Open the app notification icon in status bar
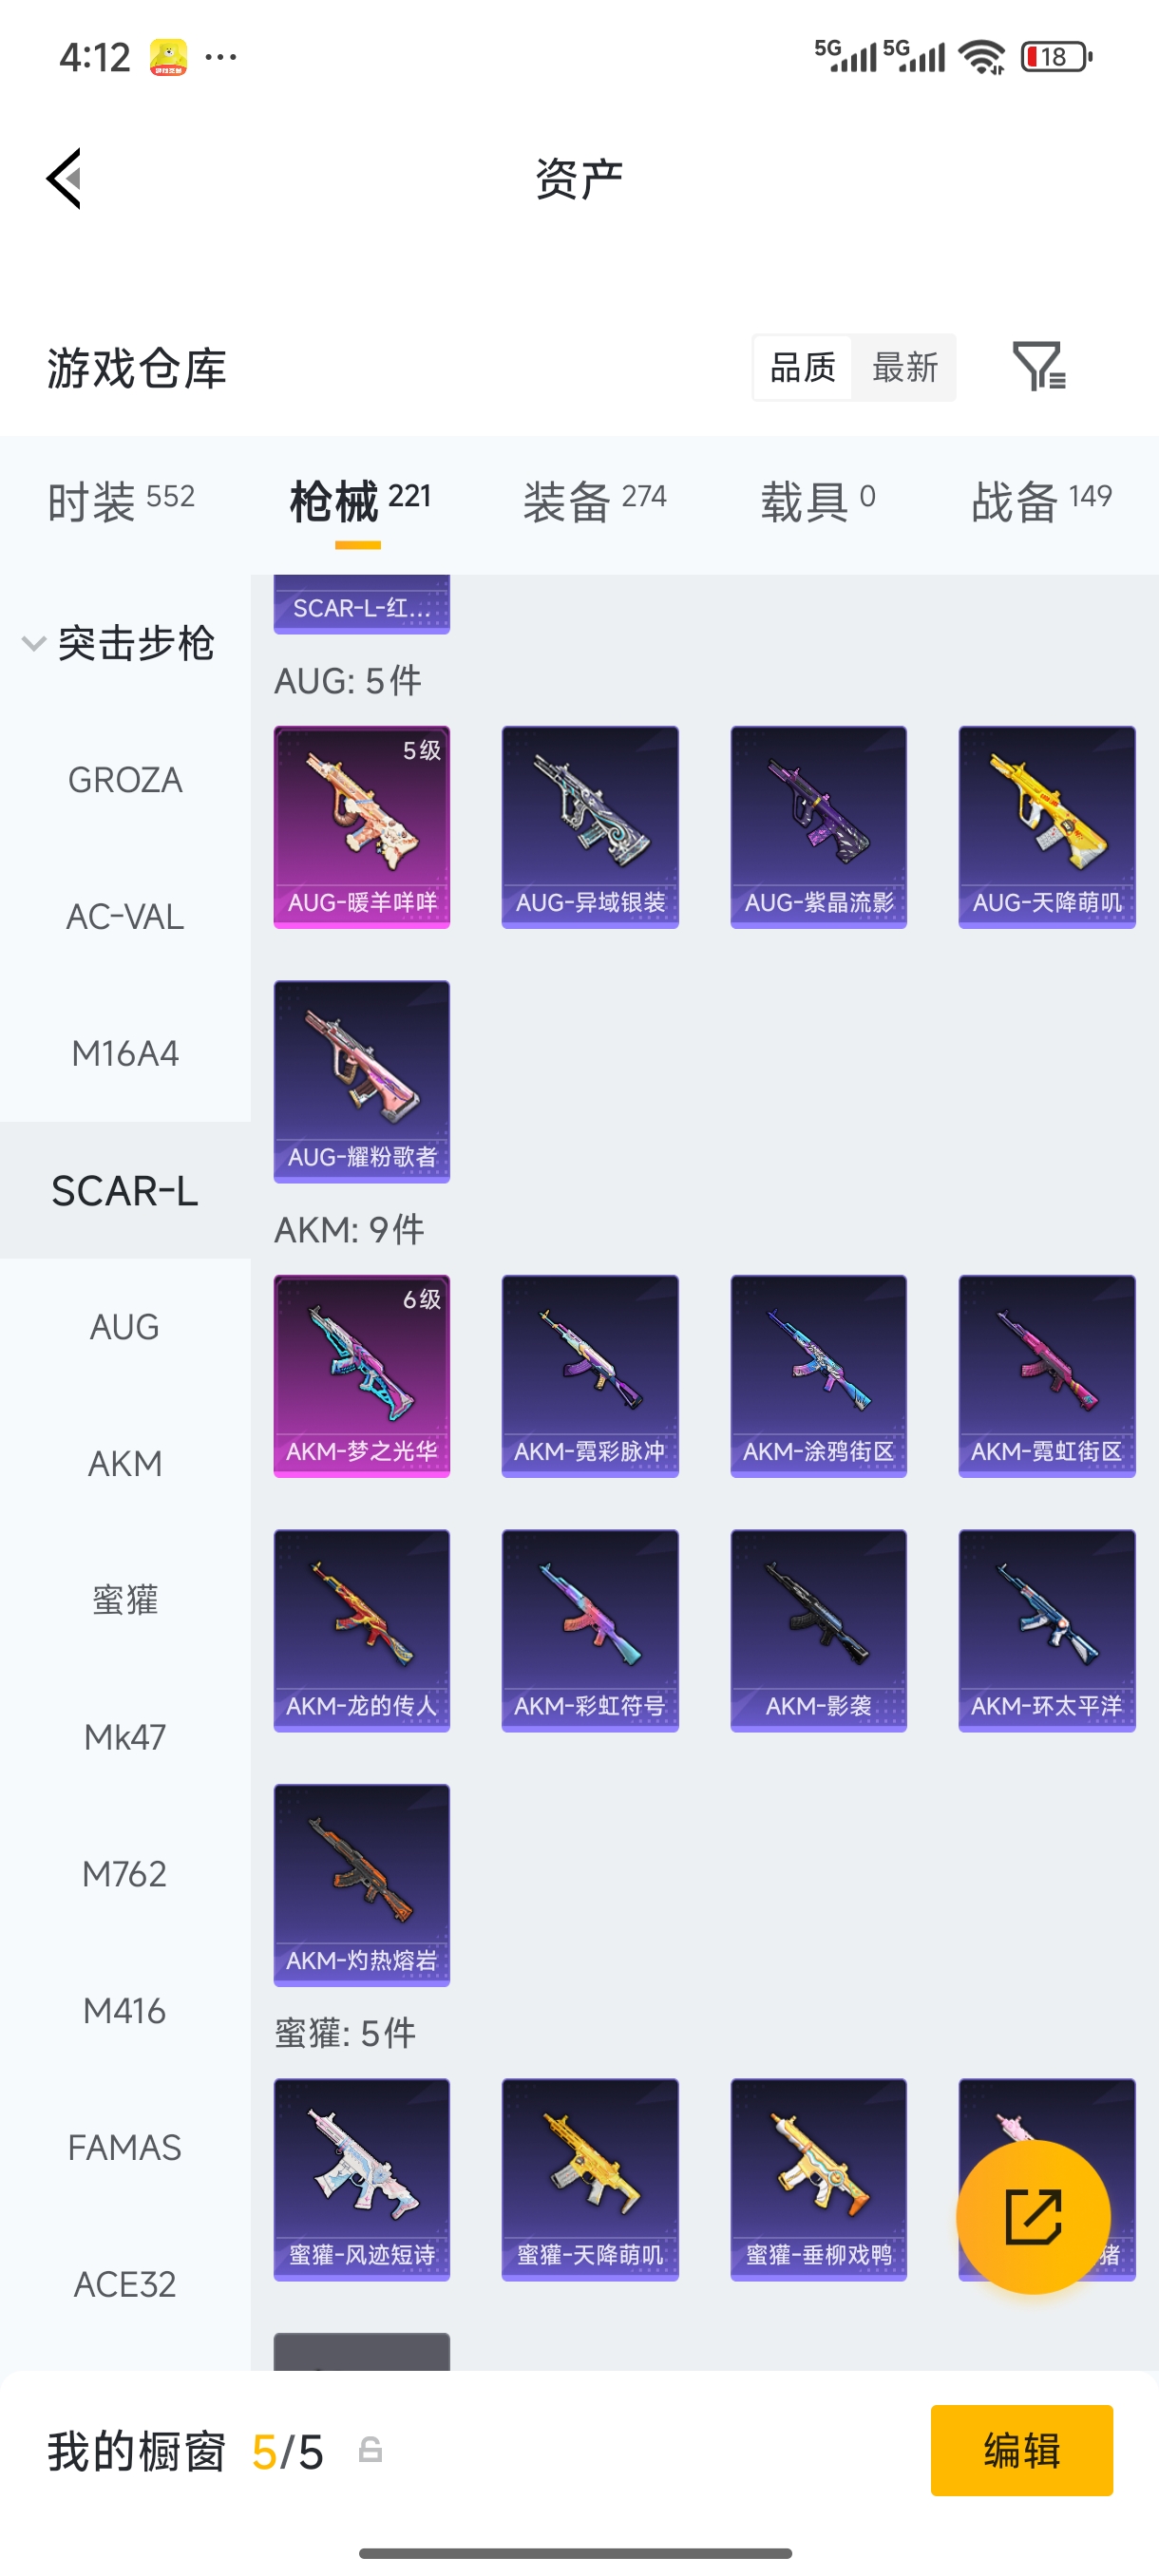The image size is (1159, 2576). point(168,57)
